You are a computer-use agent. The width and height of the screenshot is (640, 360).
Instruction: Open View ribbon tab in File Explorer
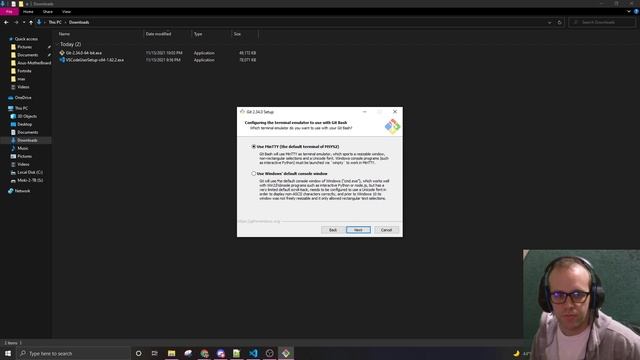tap(67, 11)
